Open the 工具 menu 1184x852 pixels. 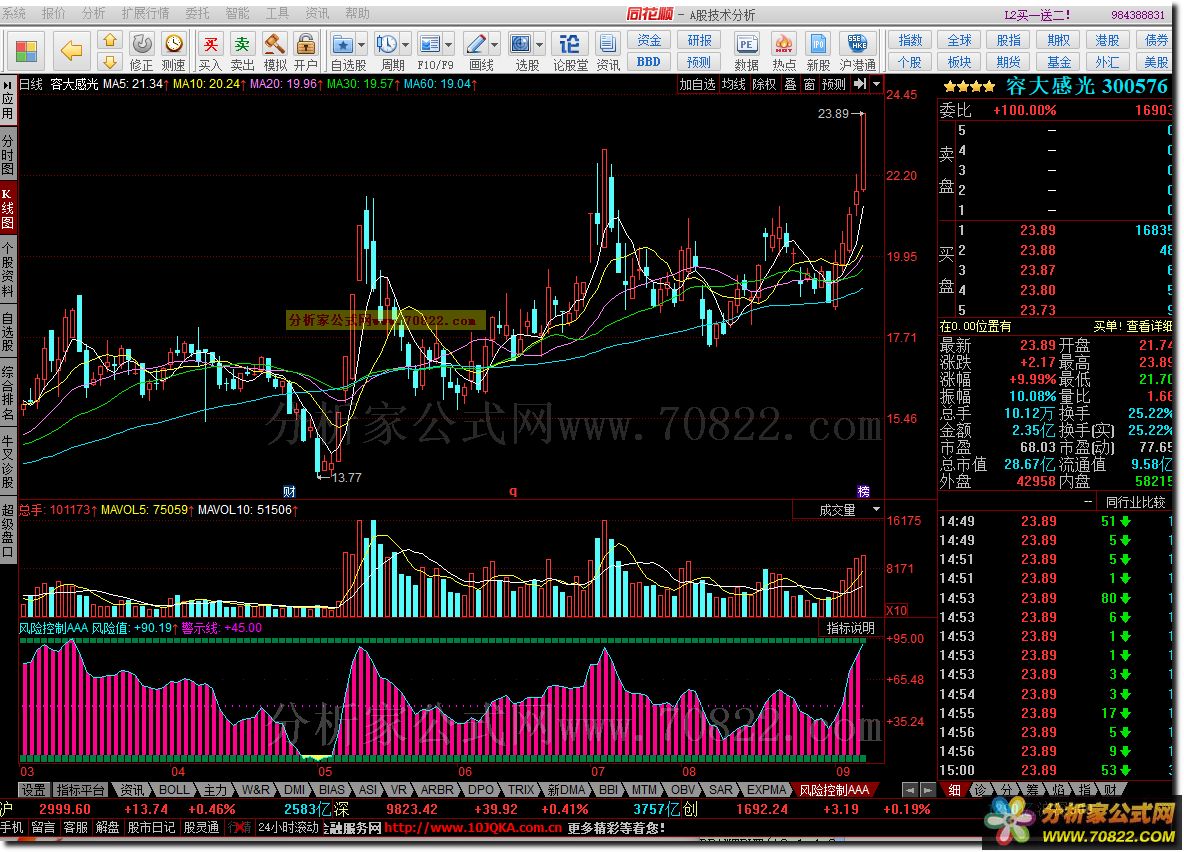pos(277,14)
